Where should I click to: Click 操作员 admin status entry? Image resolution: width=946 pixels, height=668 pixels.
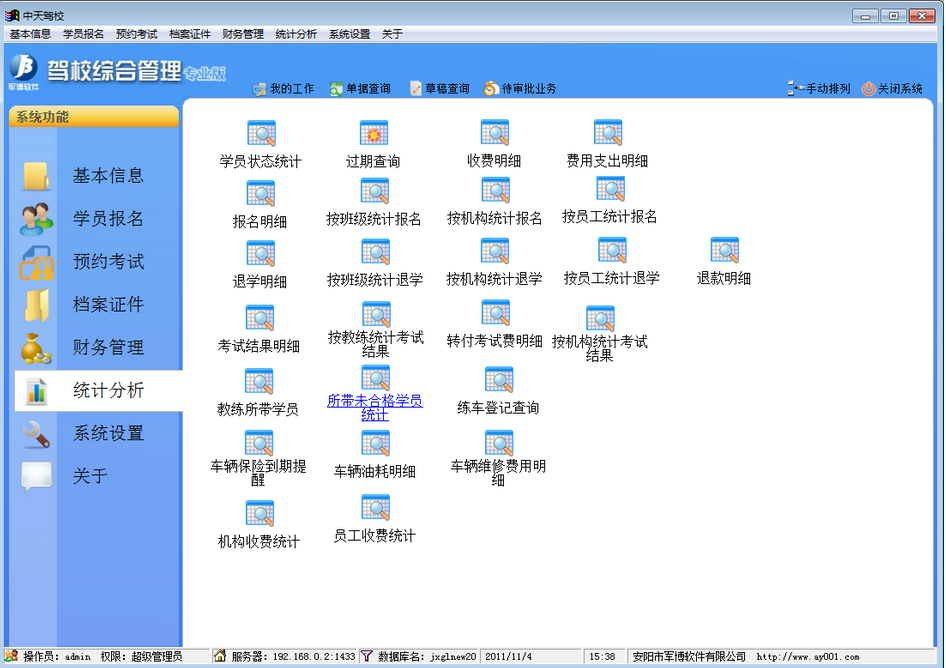pos(57,657)
